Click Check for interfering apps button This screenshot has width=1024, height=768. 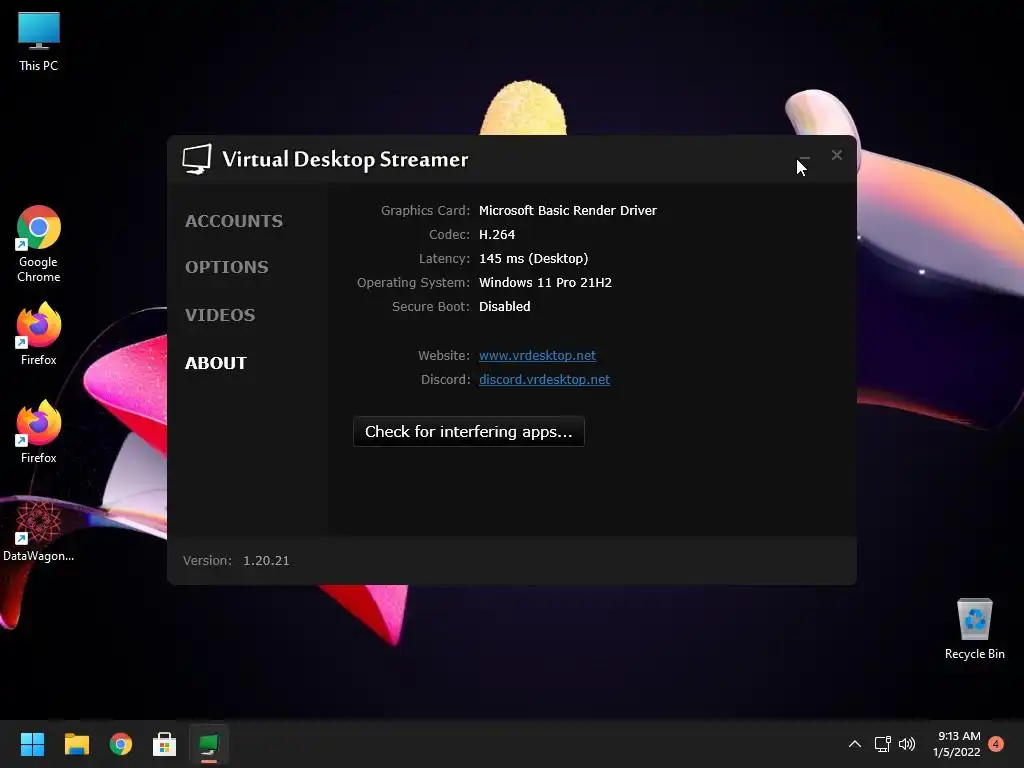[x=468, y=432]
